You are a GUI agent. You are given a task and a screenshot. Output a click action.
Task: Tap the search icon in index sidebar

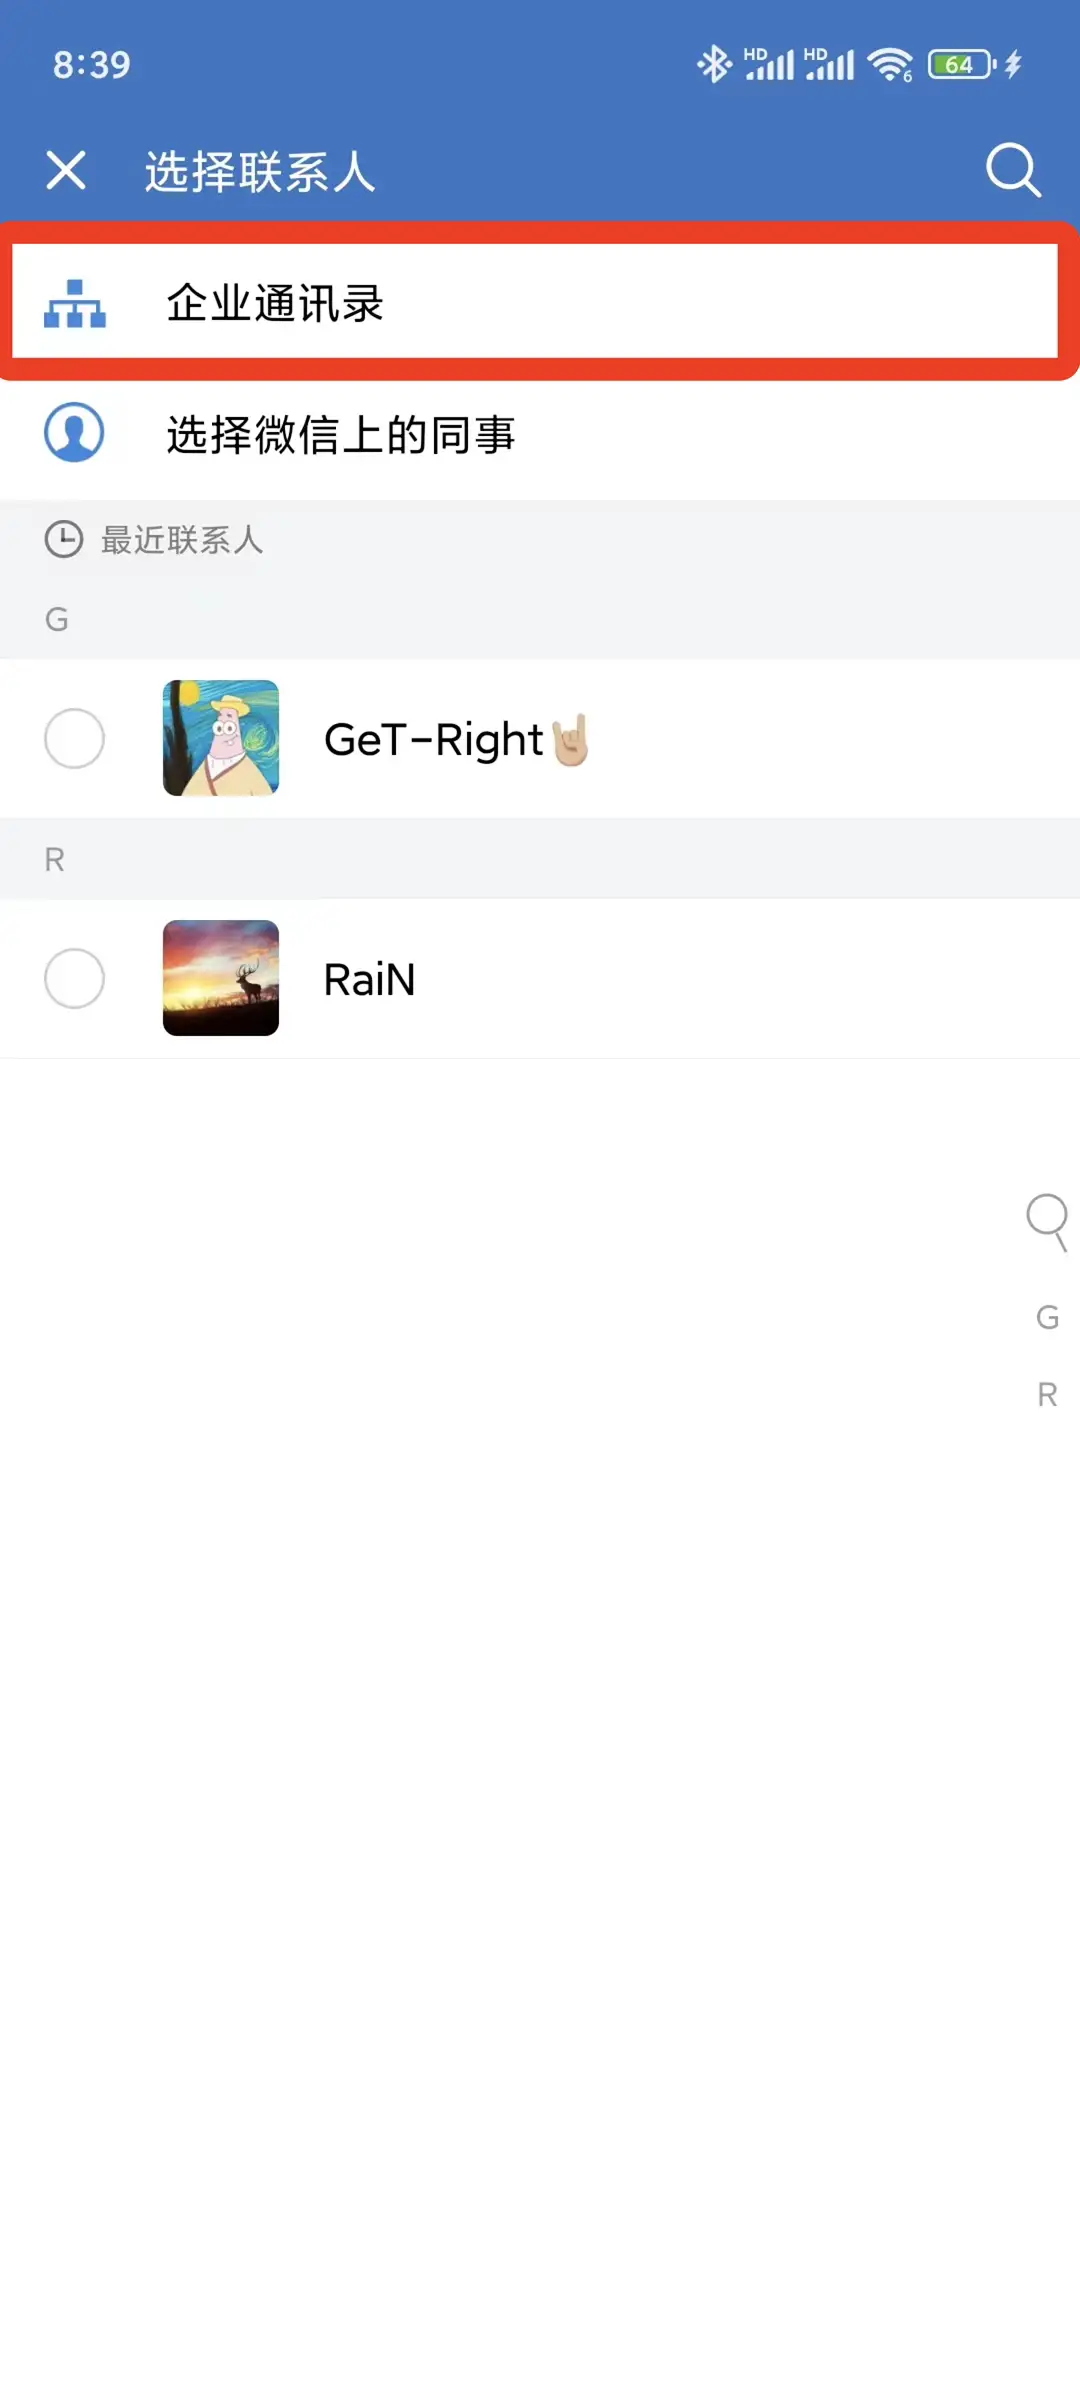[1047, 1221]
